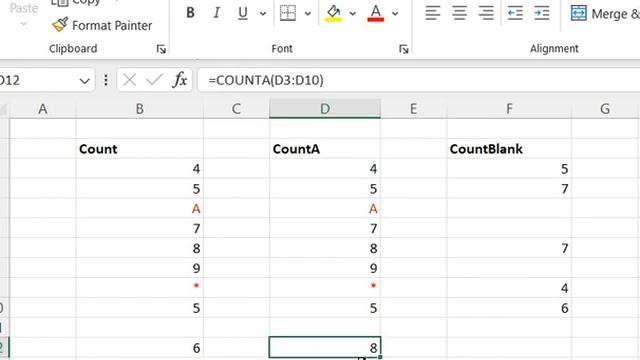640x360 pixels.
Task: Select column A header
Action: click(x=42, y=109)
